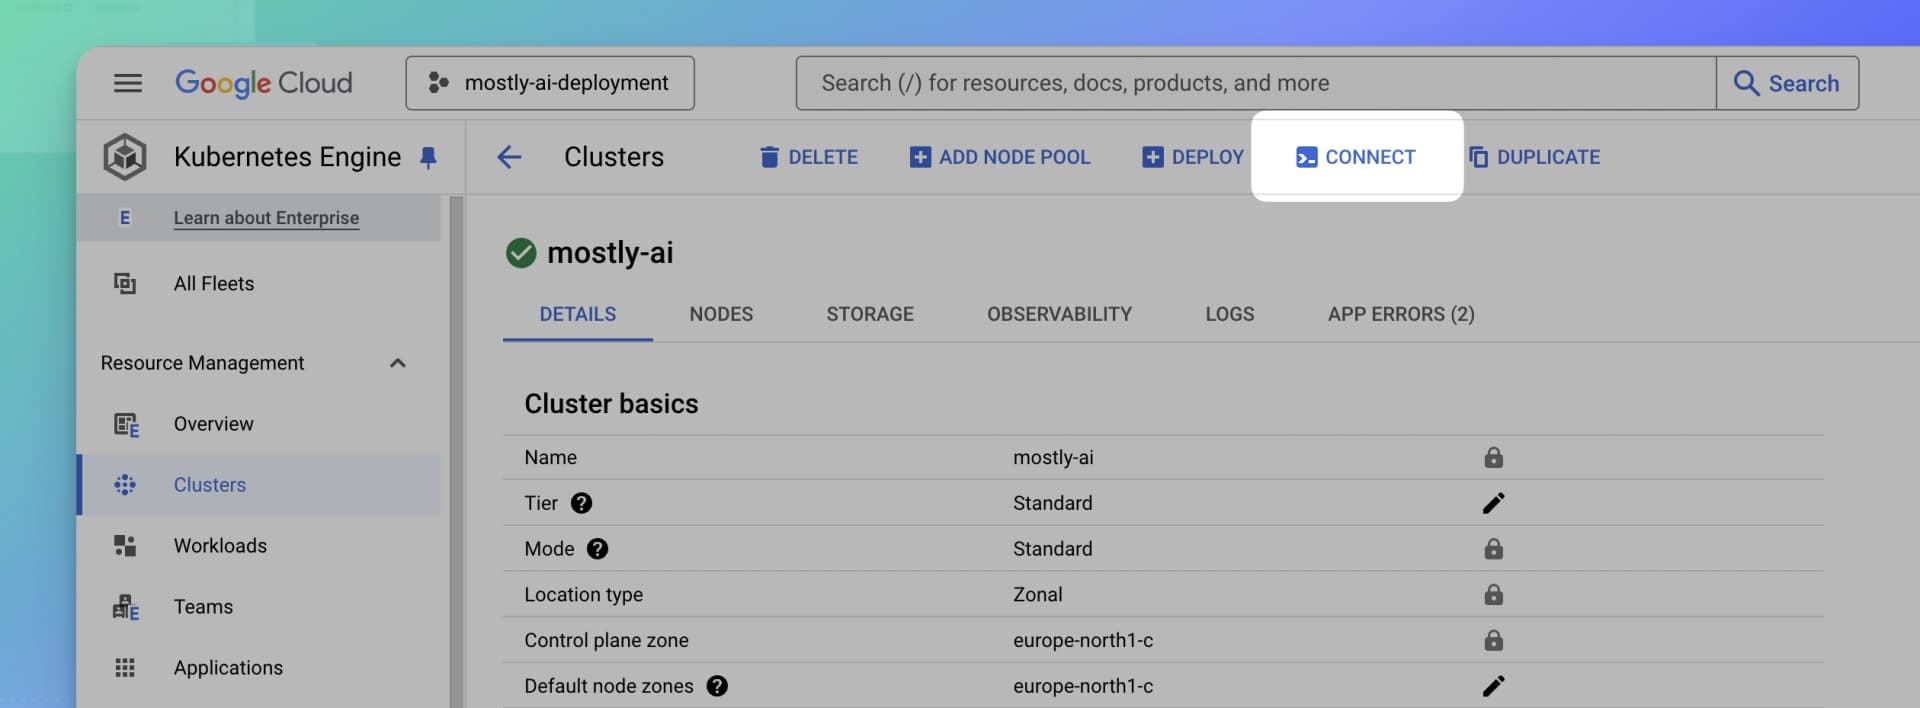Screen dimensions: 1920x708
Task: Click the green cluster status checkmark
Action: tap(521, 253)
